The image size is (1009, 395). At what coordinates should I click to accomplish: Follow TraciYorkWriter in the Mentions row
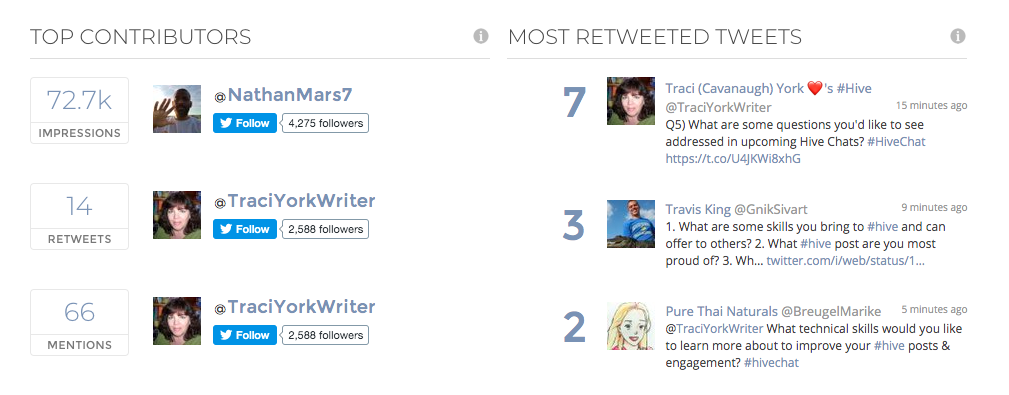coord(245,335)
